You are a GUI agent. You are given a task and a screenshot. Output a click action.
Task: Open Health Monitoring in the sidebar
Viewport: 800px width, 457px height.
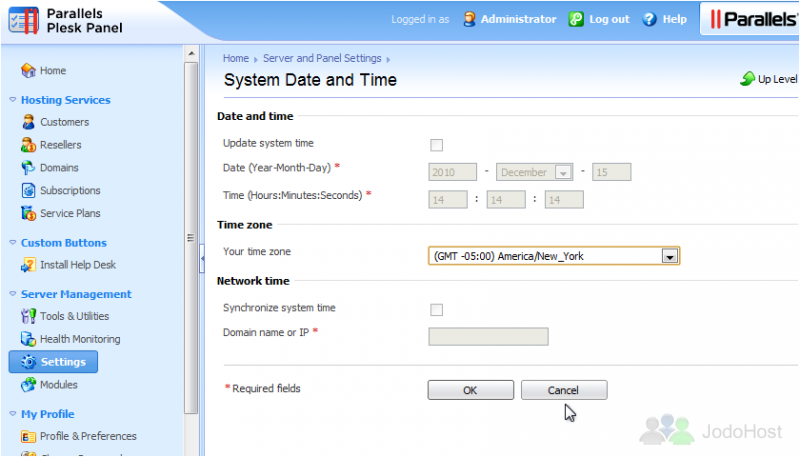(80, 339)
